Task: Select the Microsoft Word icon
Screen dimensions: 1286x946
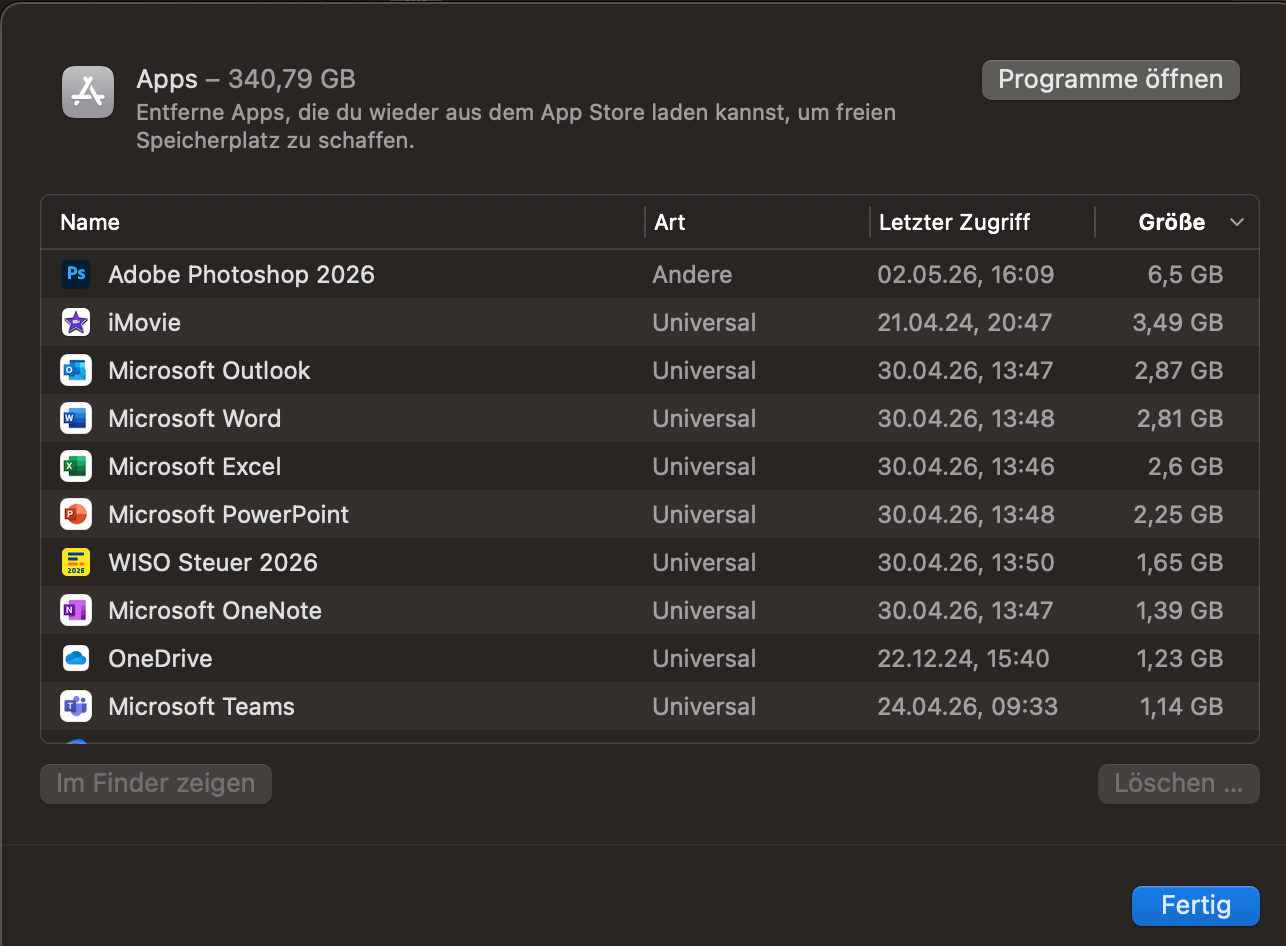Action: pos(76,418)
